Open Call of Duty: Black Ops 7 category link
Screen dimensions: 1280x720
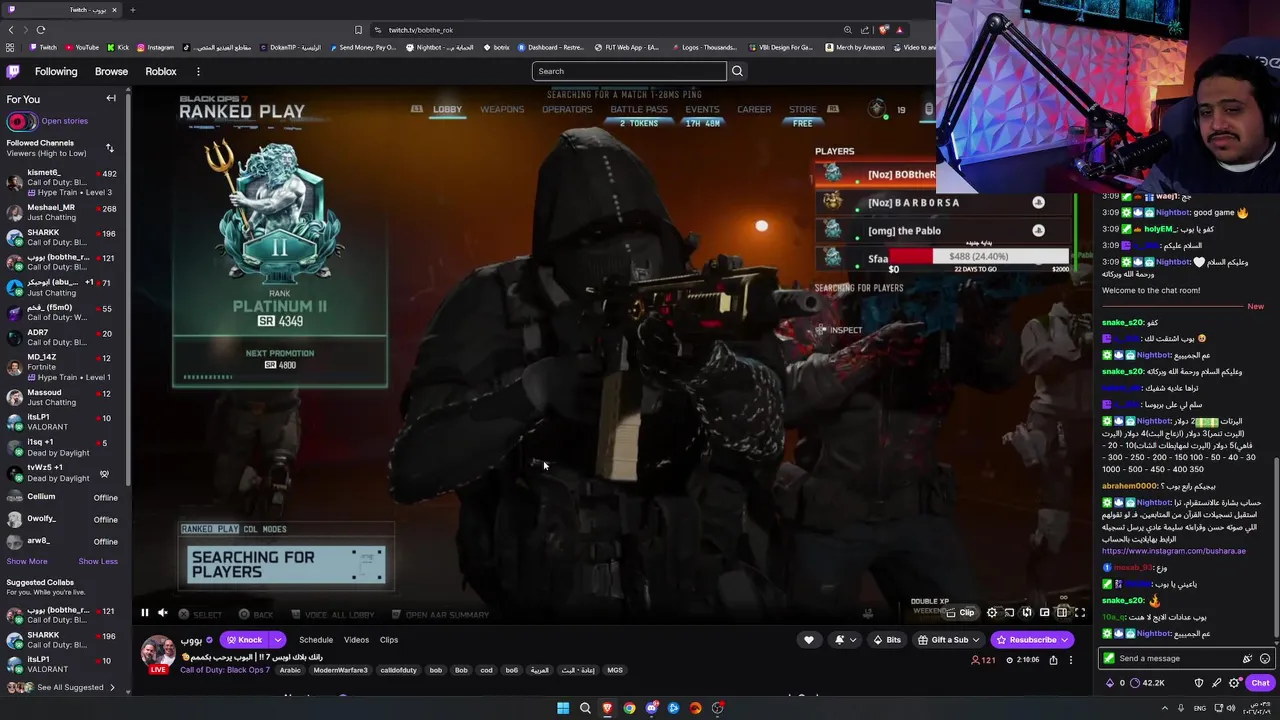(x=225, y=670)
